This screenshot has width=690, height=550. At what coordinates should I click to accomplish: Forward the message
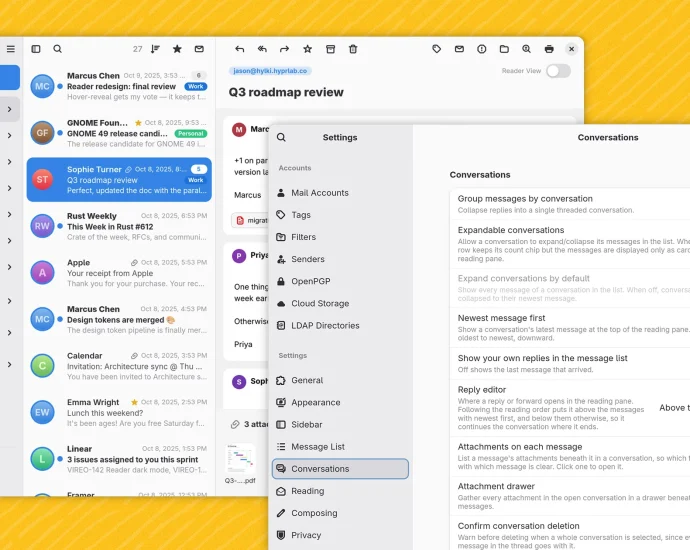tap(285, 49)
